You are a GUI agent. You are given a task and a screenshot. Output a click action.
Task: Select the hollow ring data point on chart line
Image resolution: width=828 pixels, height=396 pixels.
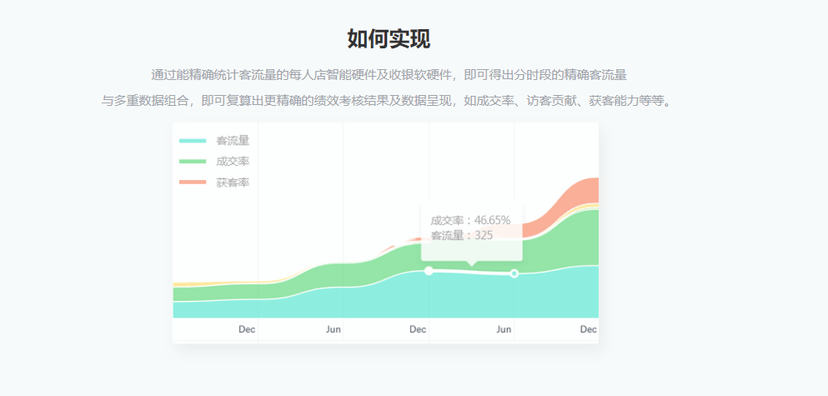coord(514,274)
